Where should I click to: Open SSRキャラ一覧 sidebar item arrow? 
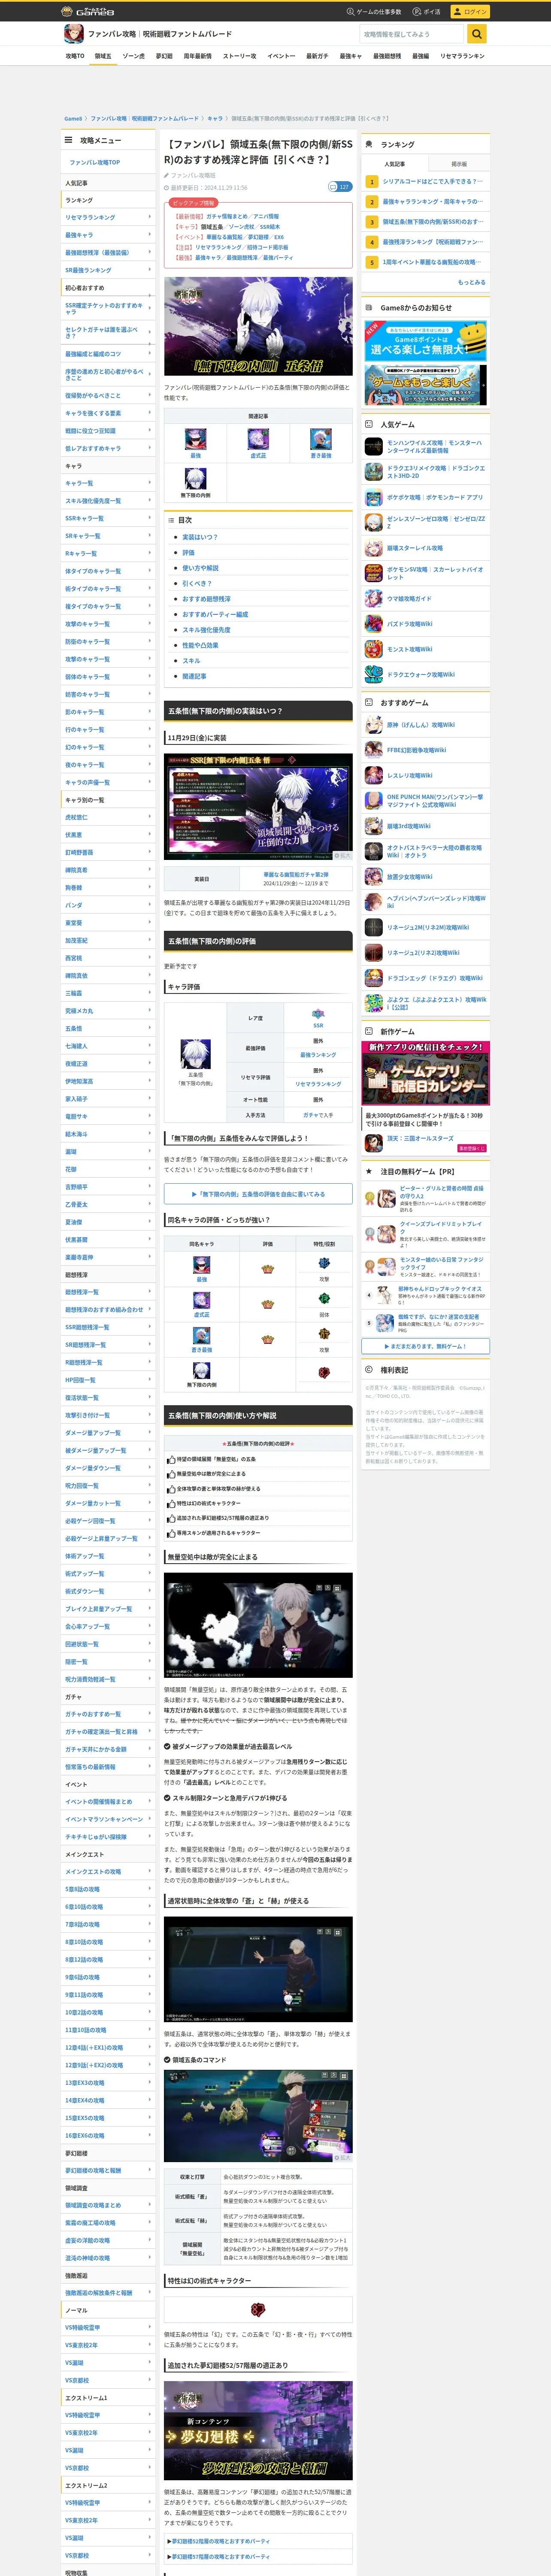click(150, 518)
